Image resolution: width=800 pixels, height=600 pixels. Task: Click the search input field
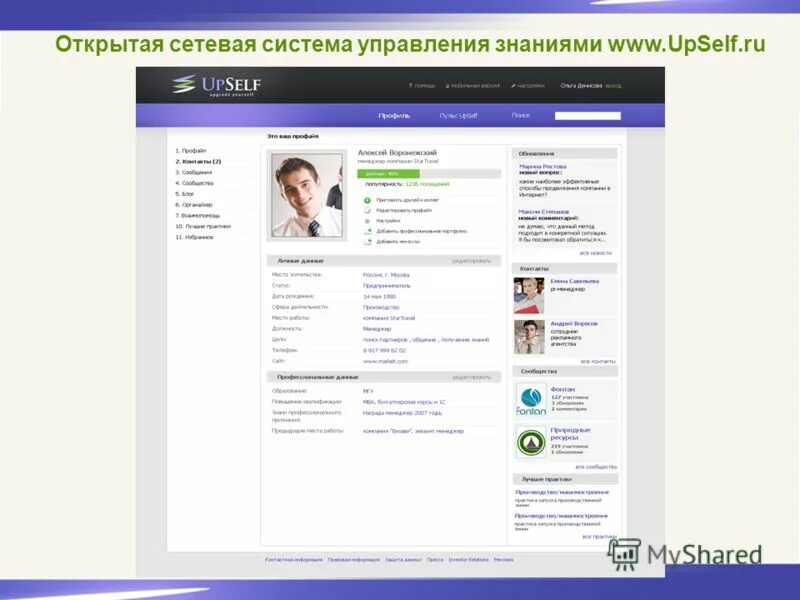click(x=587, y=115)
